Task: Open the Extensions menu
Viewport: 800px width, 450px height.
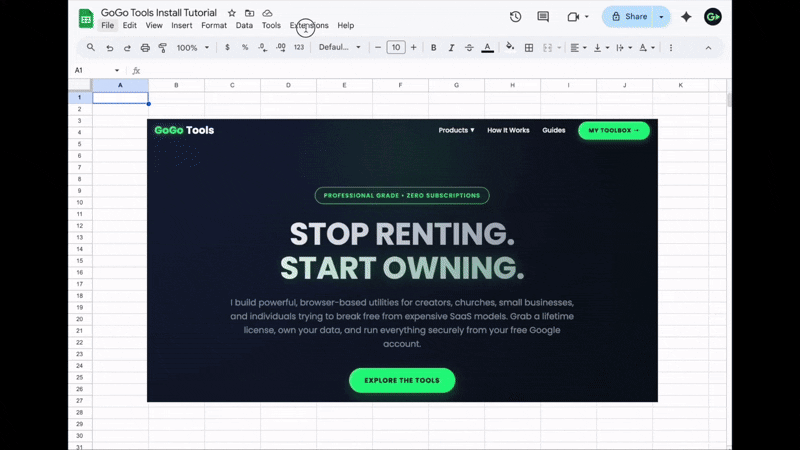Action: tap(309, 26)
